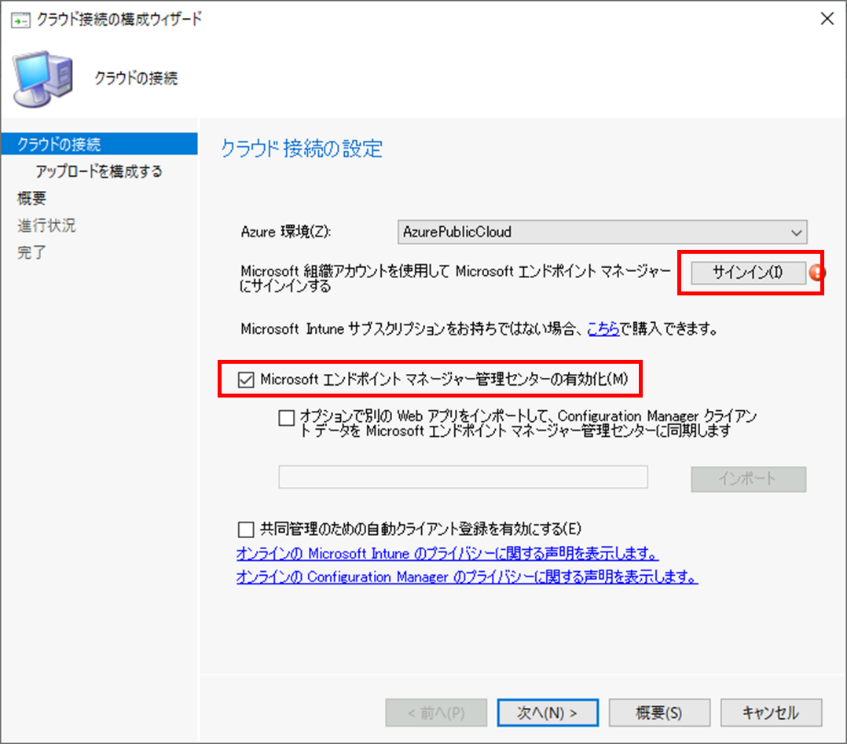Open the Microsoft Intune privacy statement link

(447, 554)
